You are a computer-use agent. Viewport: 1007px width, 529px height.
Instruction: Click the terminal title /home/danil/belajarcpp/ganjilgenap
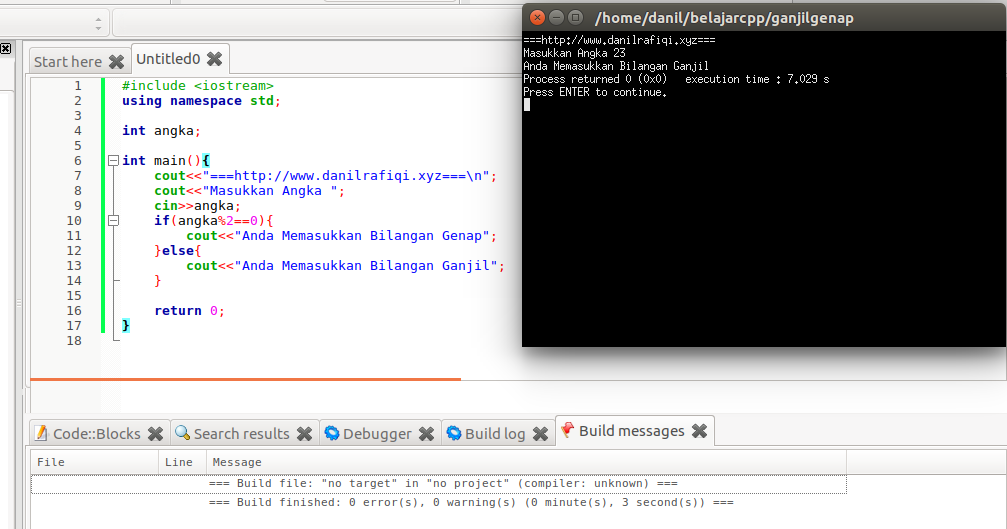(x=724, y=18)
